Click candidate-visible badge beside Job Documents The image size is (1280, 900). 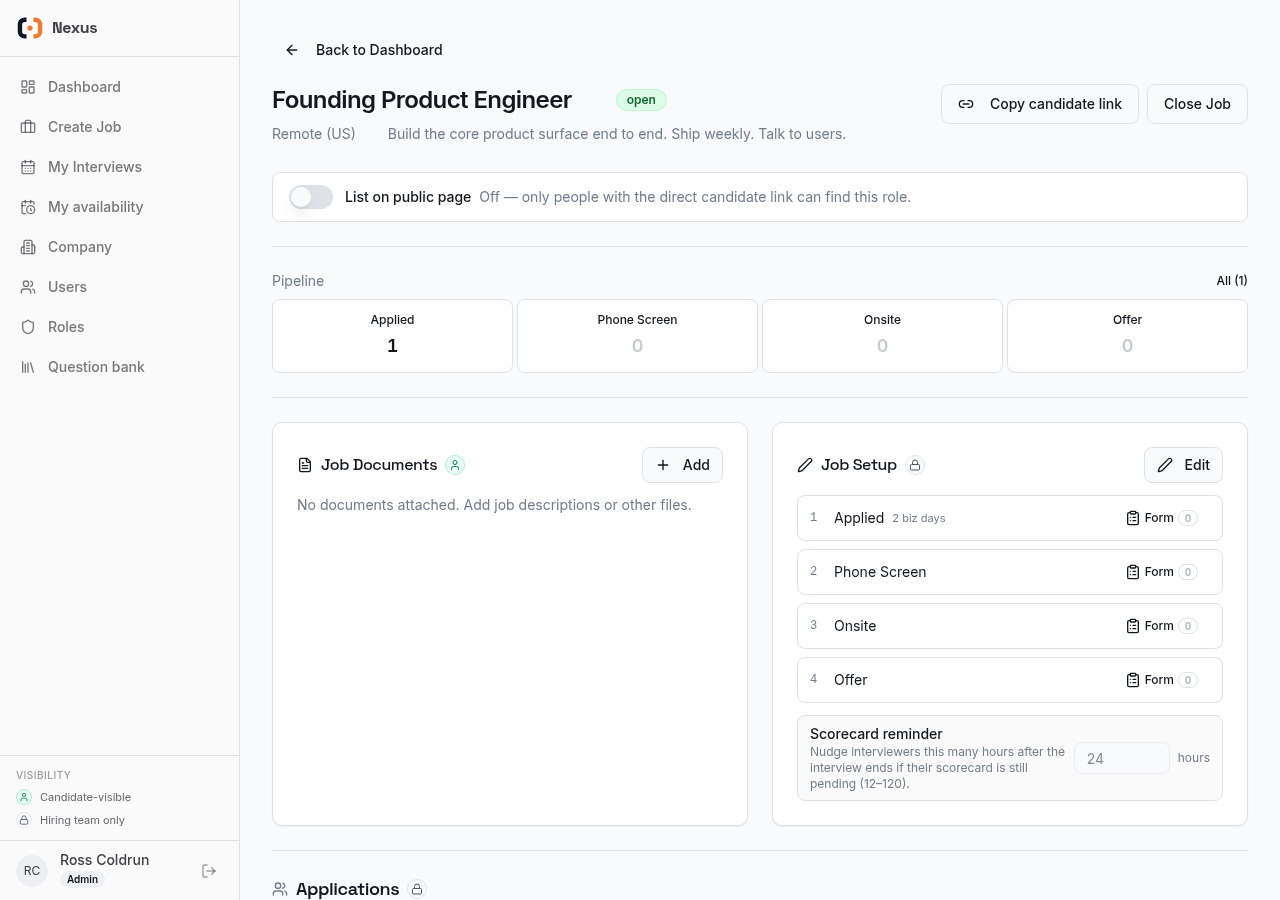coord(455,465)
